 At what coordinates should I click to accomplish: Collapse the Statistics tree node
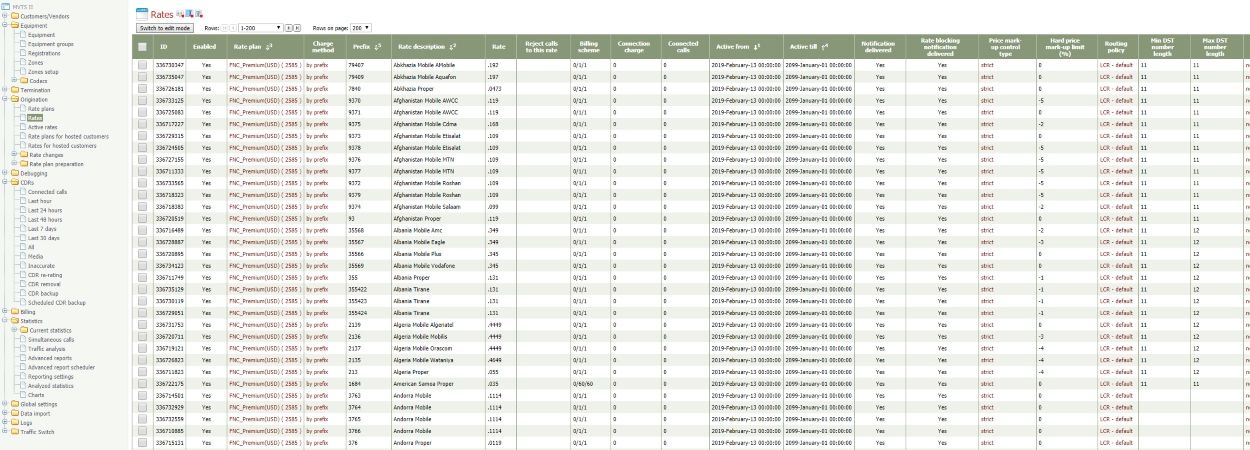tap(5, 321)
